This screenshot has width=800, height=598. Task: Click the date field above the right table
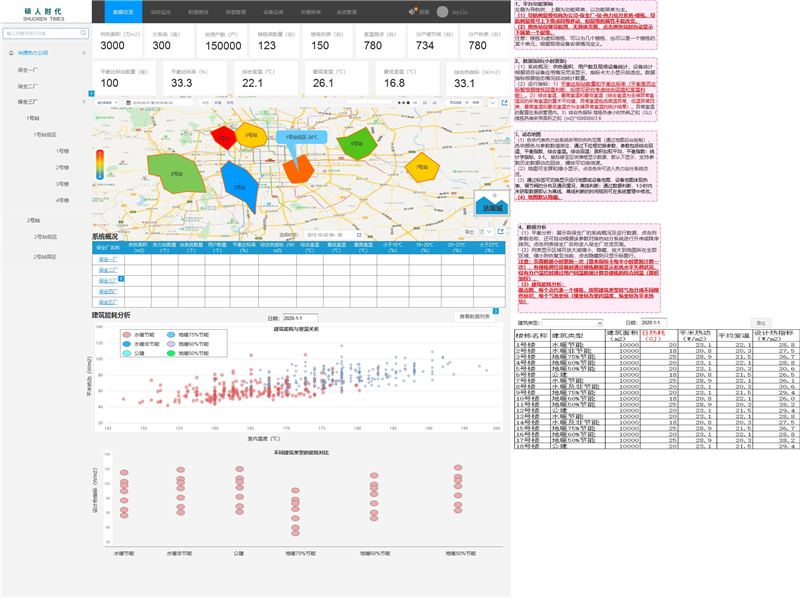pos(653,323)
